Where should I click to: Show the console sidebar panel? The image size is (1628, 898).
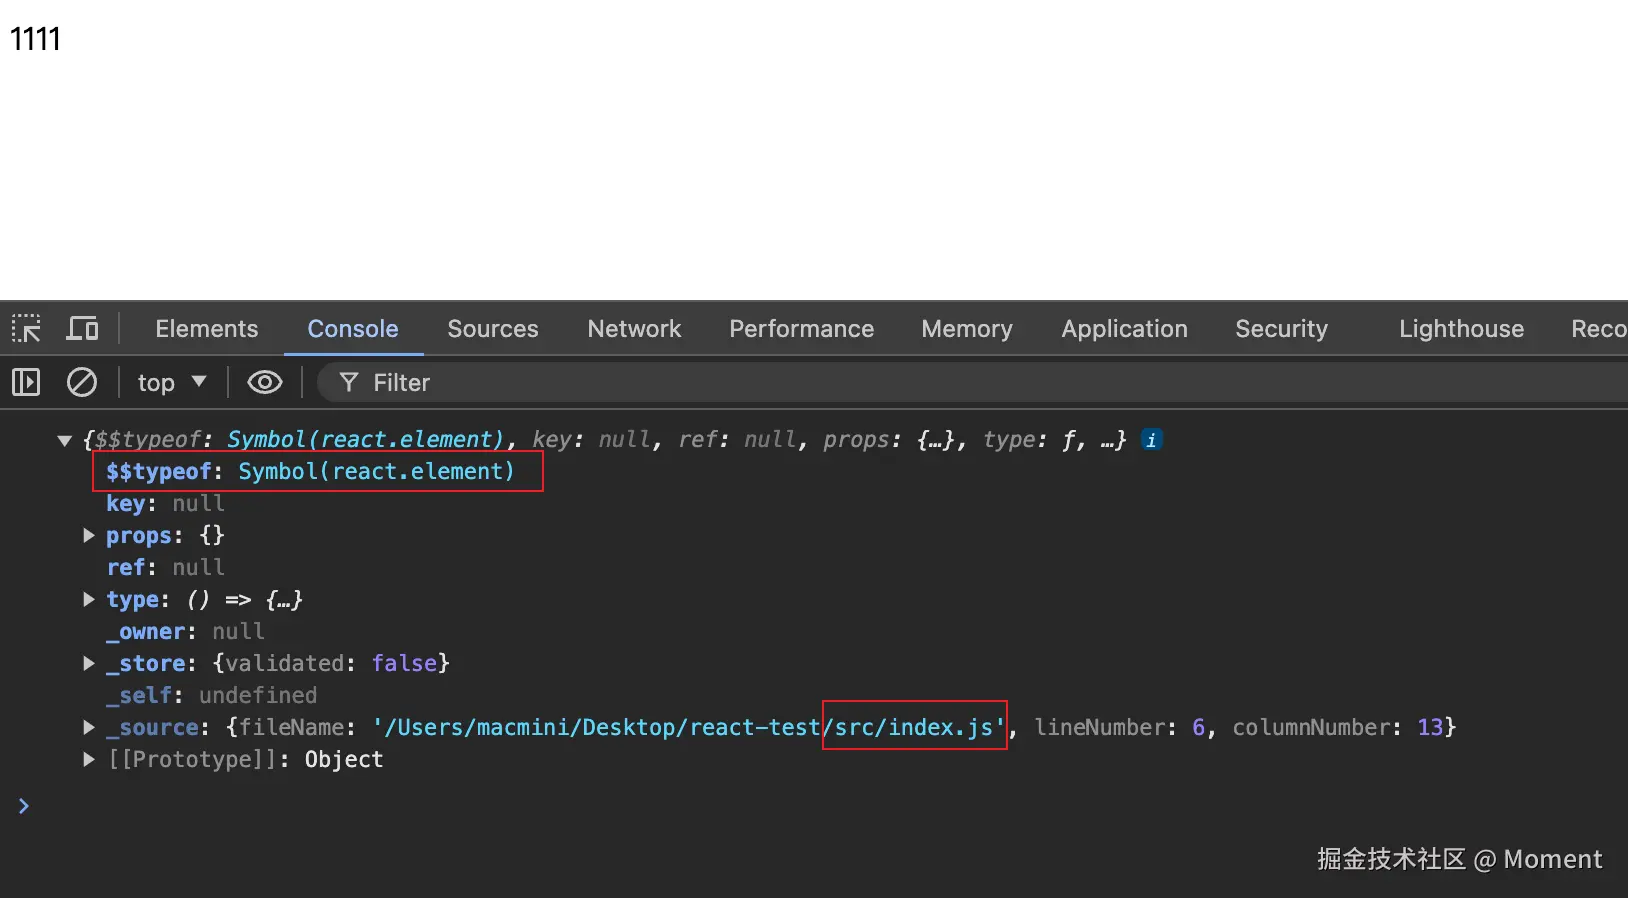click(26, 382)
